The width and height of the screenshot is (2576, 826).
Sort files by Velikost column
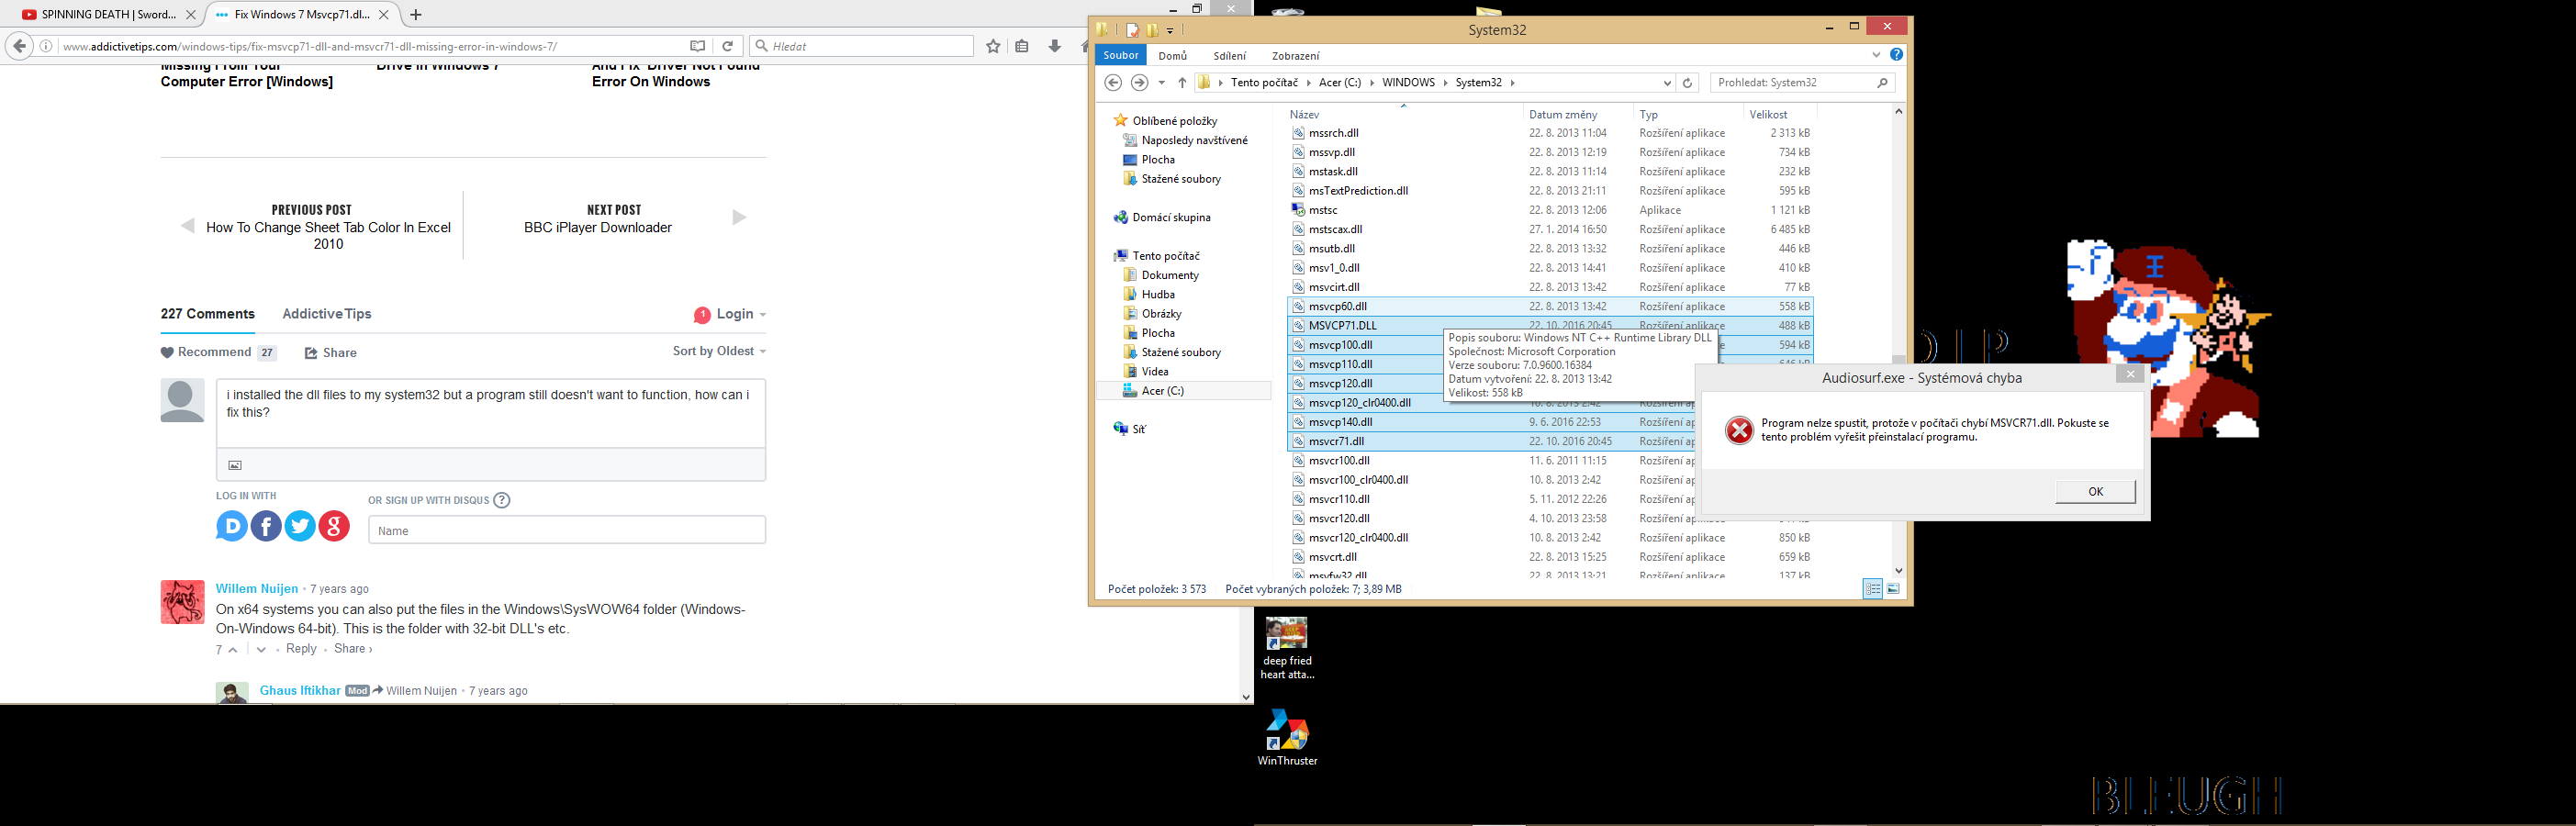click(1768, 114)
